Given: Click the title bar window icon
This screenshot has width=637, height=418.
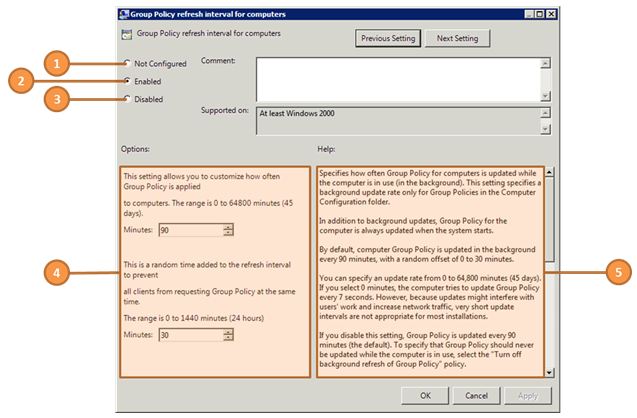Looking at the screenshot, I should (124, 15).
